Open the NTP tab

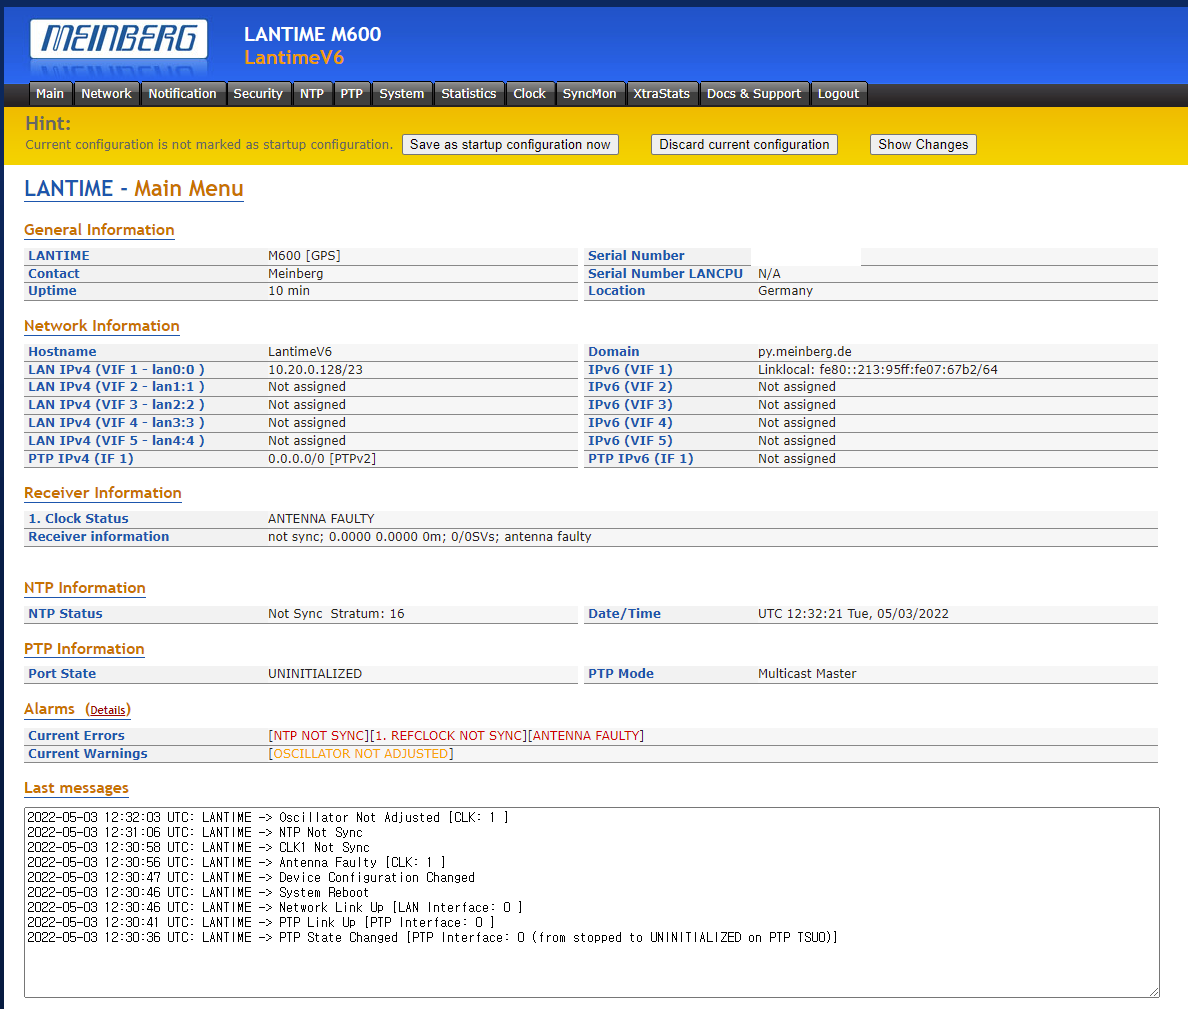[x=311, y=94]
